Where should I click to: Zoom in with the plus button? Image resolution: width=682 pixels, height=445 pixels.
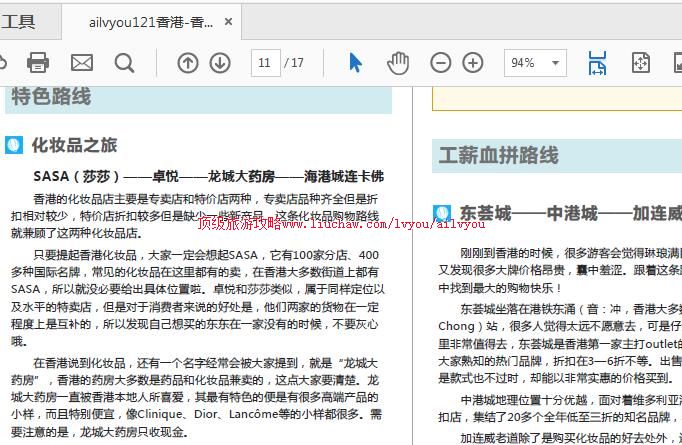473,63
